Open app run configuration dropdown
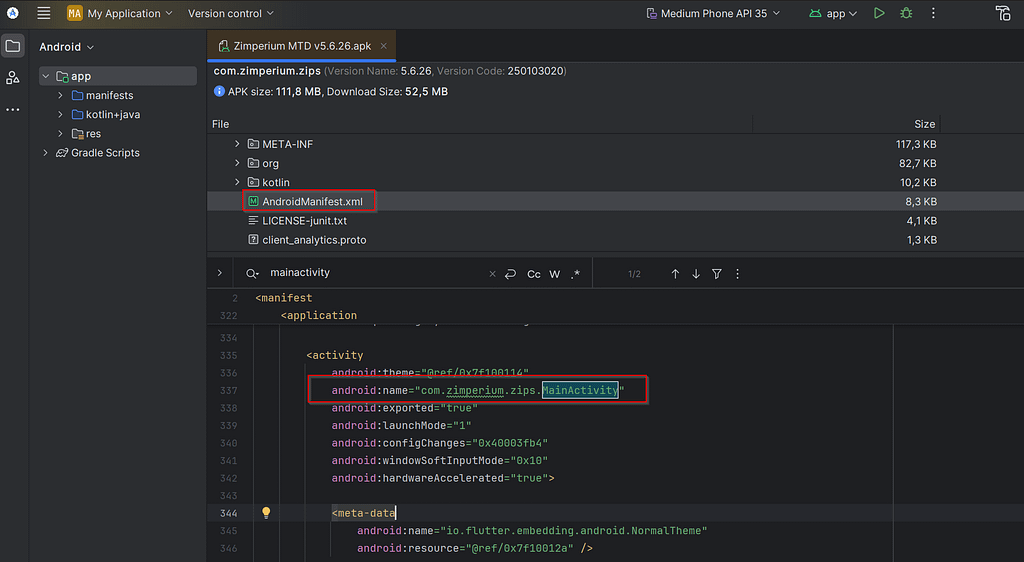 click(x=833, y=13)
